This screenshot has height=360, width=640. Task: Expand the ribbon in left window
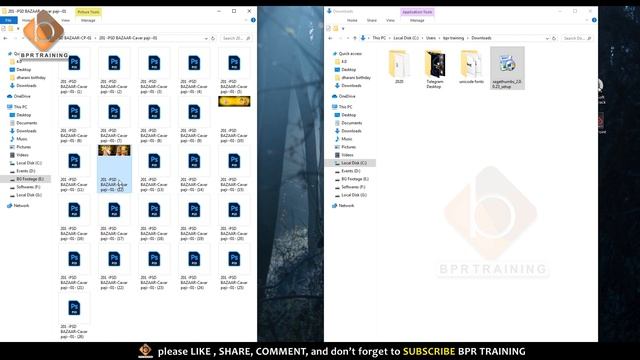point(246,20)
